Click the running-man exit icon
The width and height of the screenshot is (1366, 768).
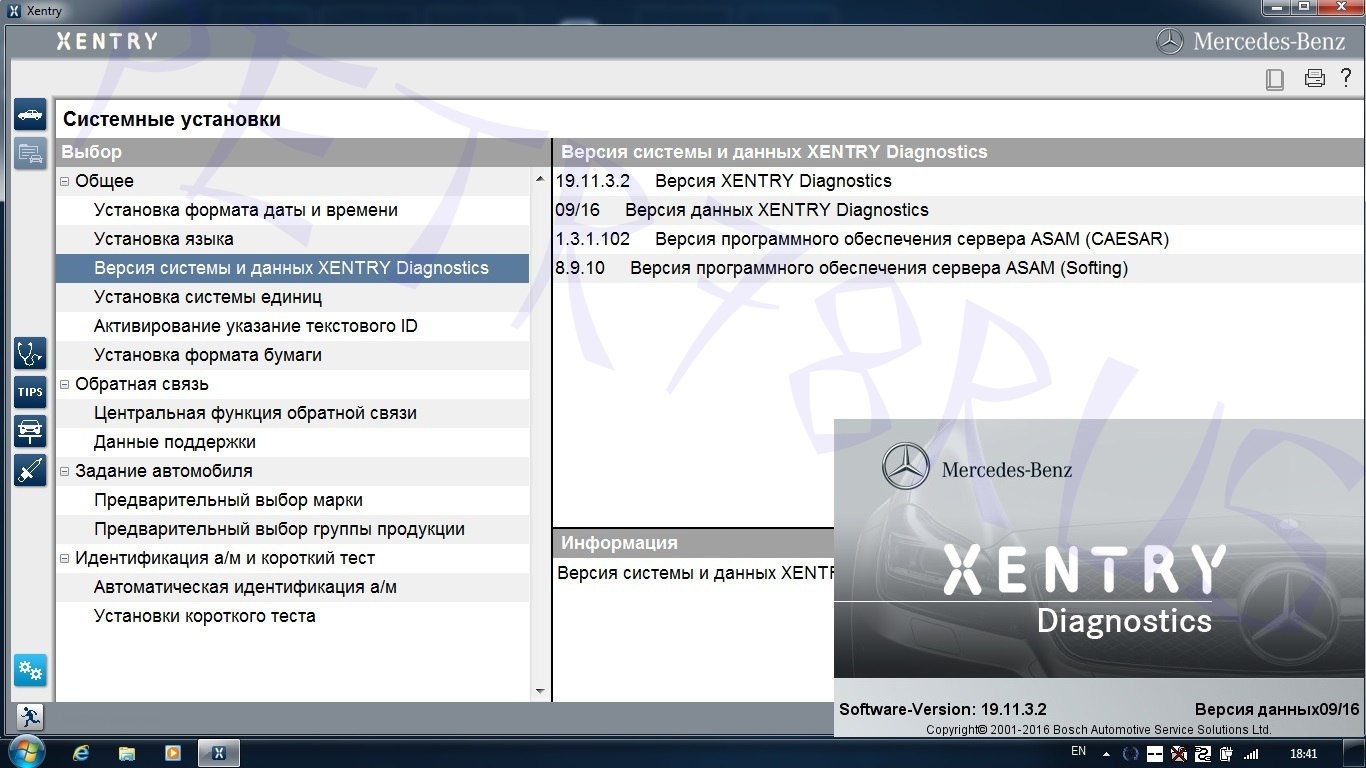[30, 716]
